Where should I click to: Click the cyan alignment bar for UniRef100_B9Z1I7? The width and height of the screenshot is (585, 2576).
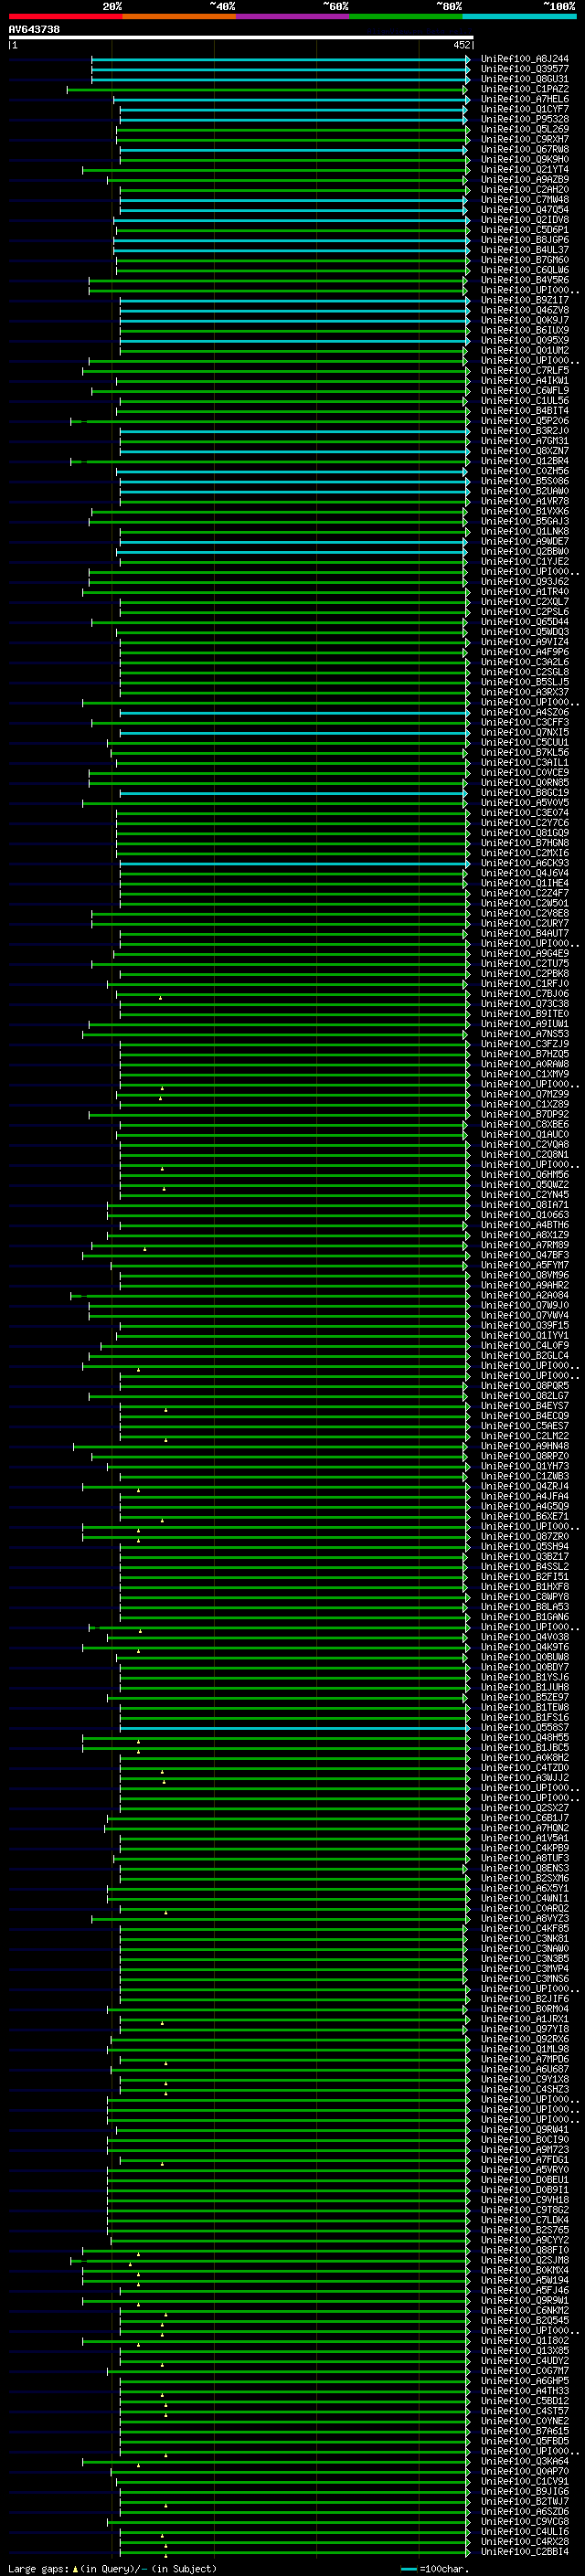293,300
